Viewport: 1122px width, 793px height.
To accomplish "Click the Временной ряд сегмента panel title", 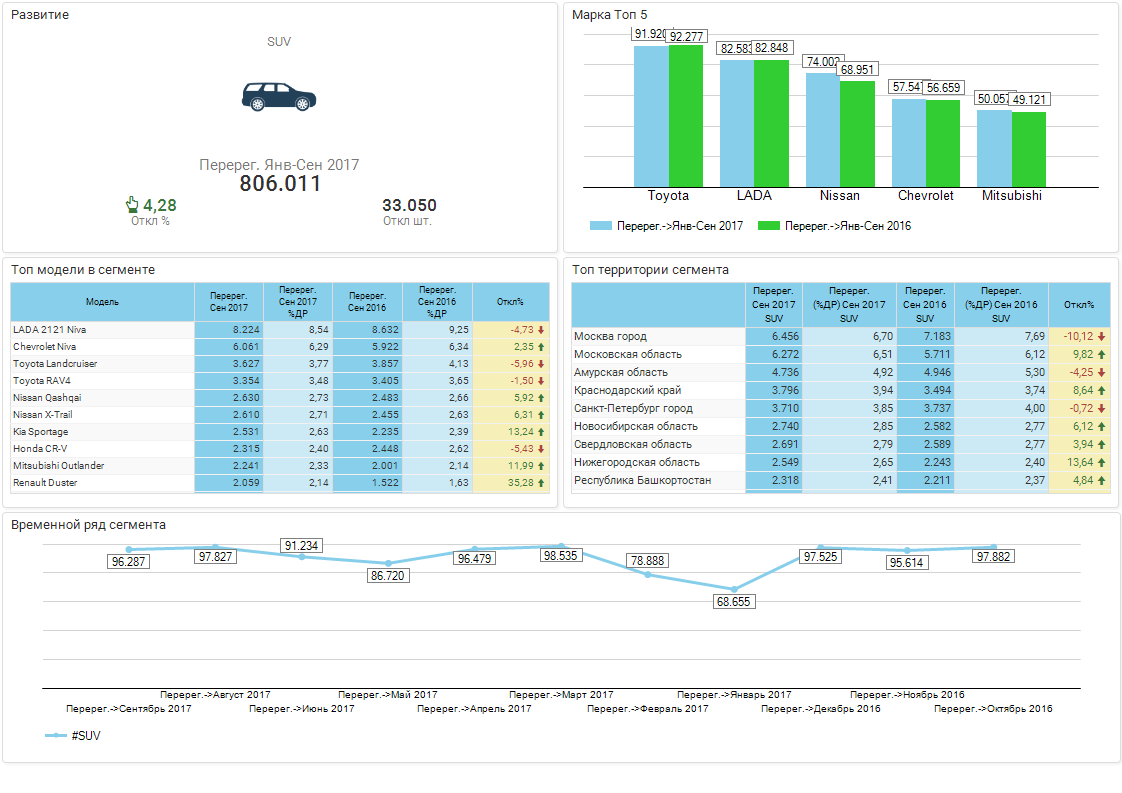I will [x=89, y=525].
